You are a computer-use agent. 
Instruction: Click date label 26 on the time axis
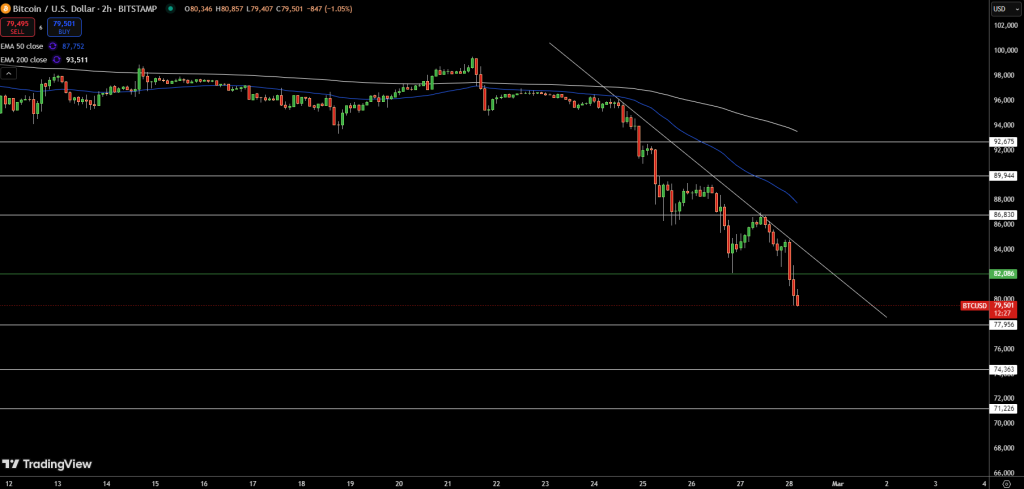692,484
